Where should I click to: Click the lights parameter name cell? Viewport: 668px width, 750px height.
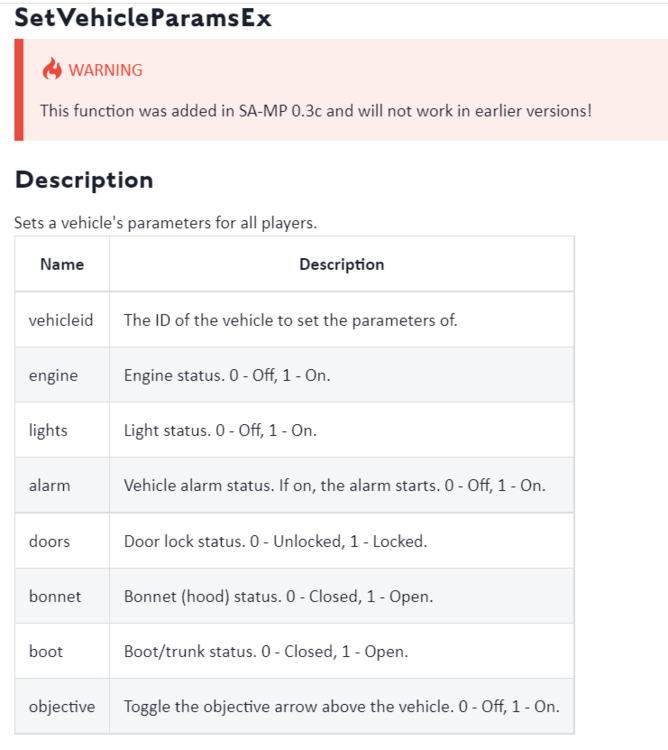point(62,430)
